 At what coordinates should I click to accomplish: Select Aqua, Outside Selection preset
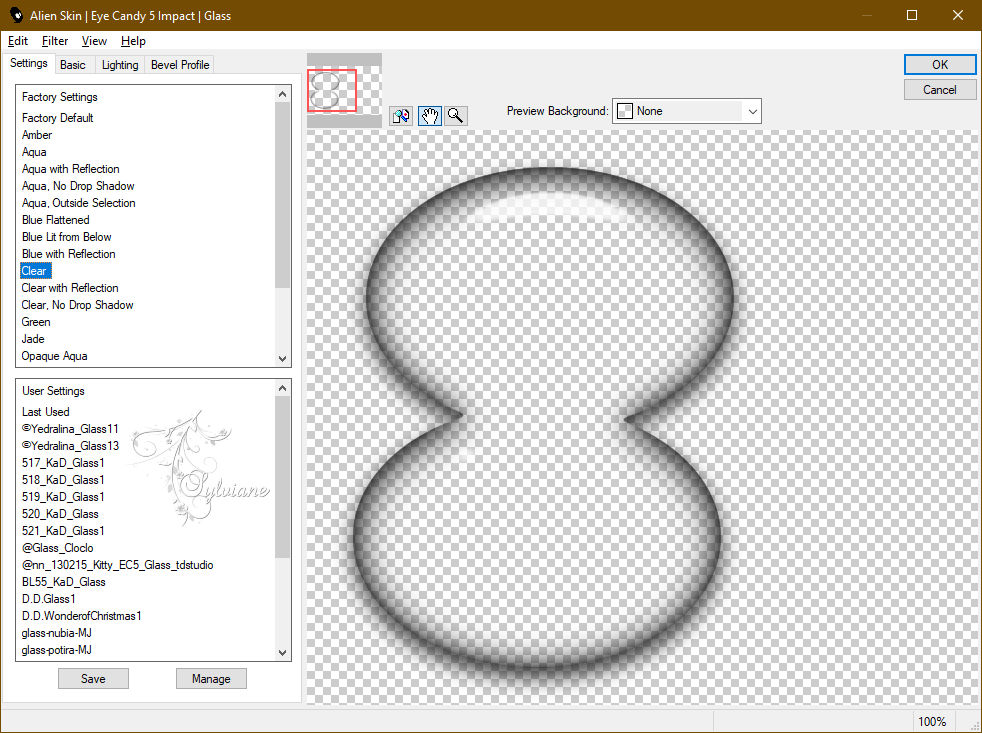tap(78, 202)
